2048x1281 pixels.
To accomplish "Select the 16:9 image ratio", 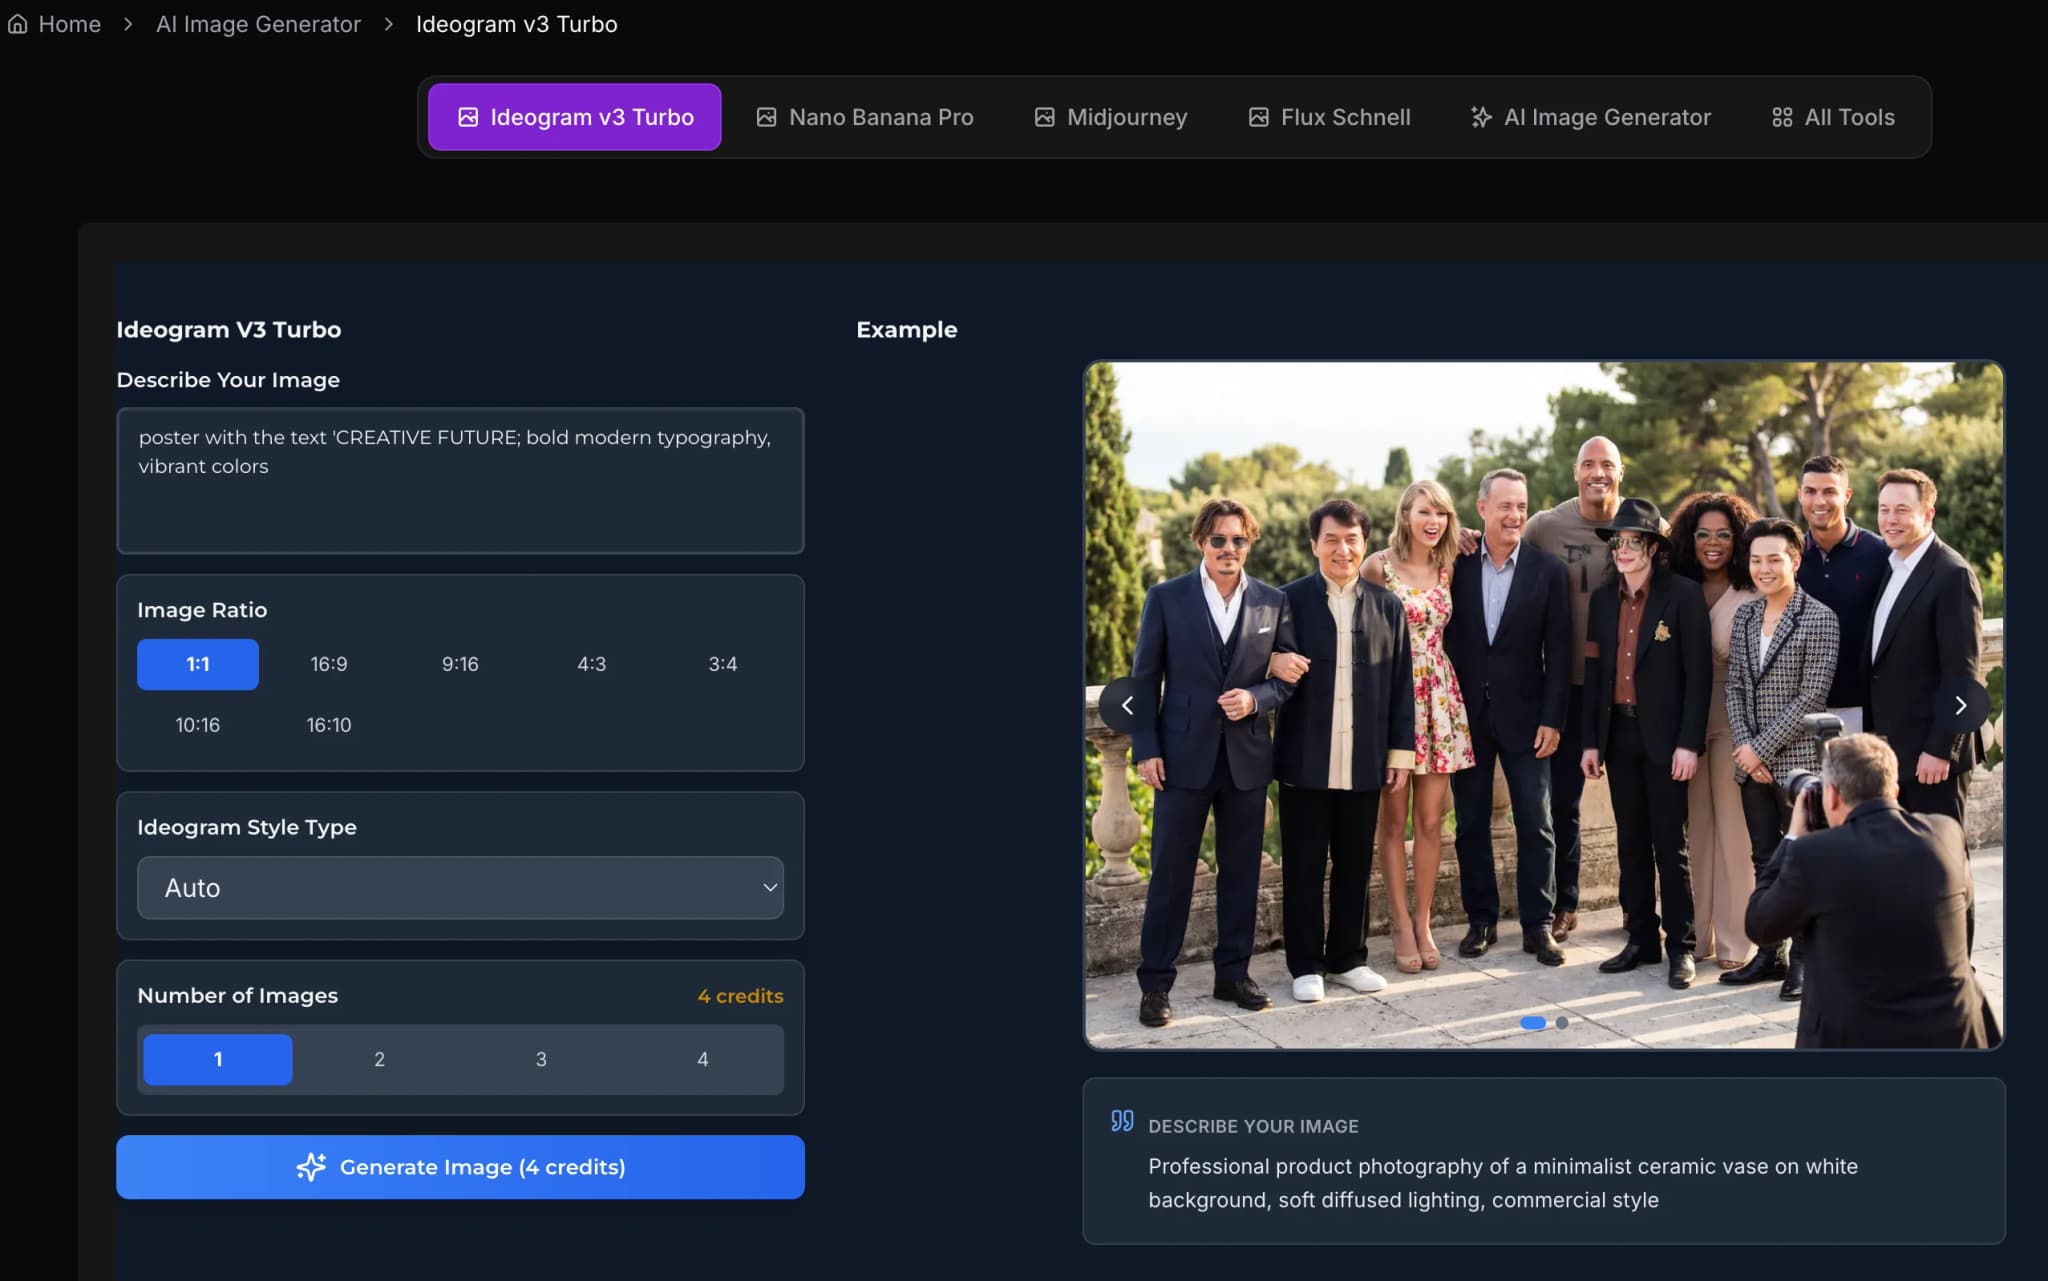I will tap(328, 664).
